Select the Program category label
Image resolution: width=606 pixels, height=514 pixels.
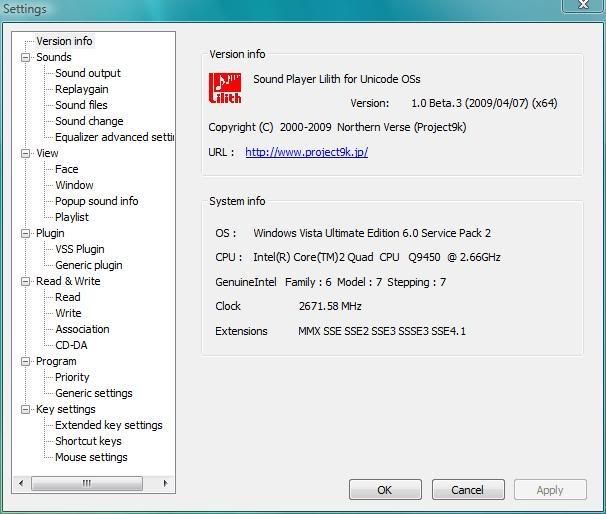point(56,361)
